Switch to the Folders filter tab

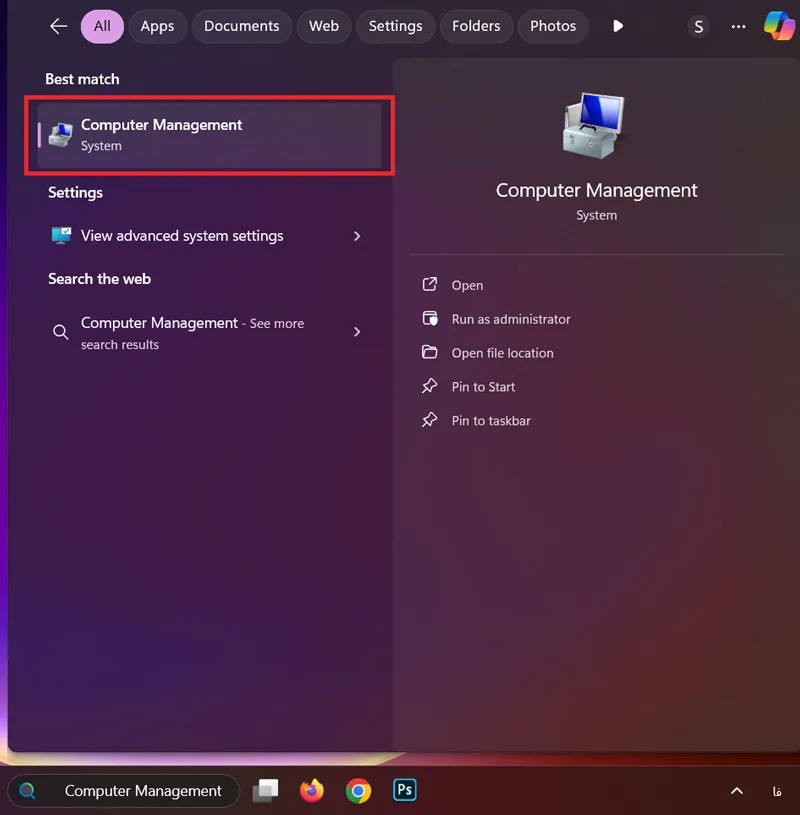pyautogui.click(x=476, y=26)
